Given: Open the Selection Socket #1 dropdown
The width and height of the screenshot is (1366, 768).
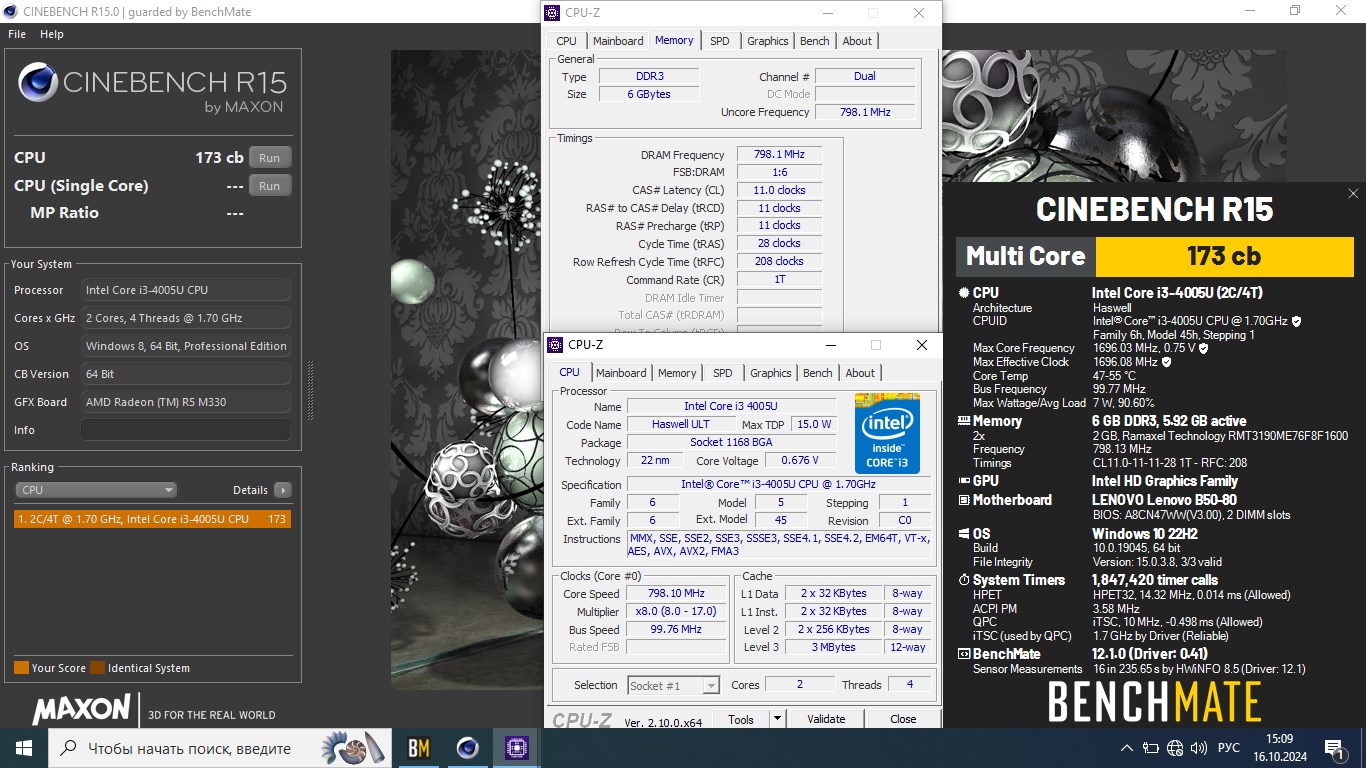Looking at the screenshot, I should click(673, 686).
